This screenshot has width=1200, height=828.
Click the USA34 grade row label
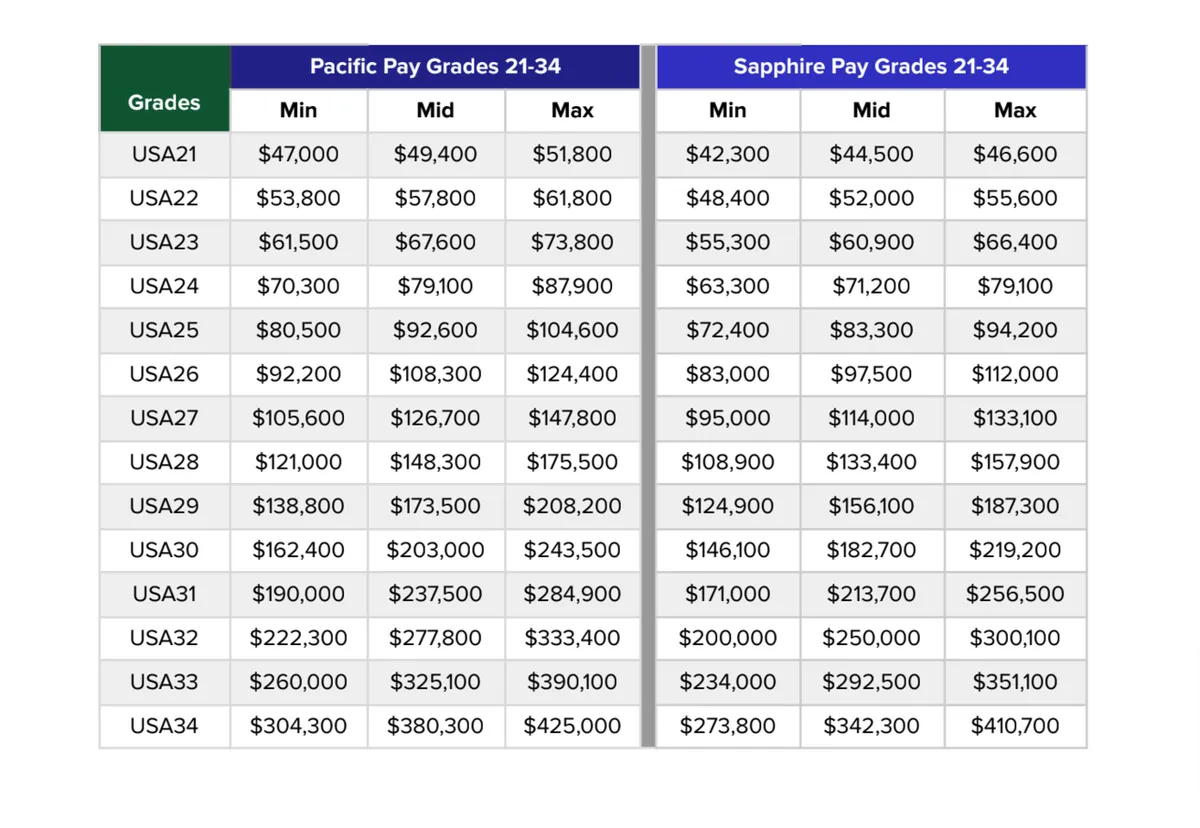point(164,726)
